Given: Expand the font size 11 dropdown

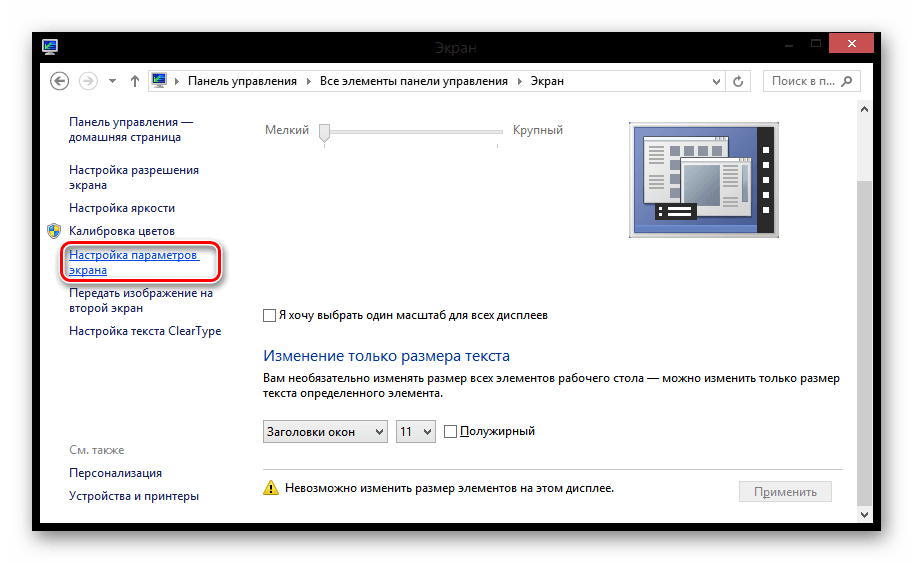Looking at the screenshot, I should coord(415,431).
